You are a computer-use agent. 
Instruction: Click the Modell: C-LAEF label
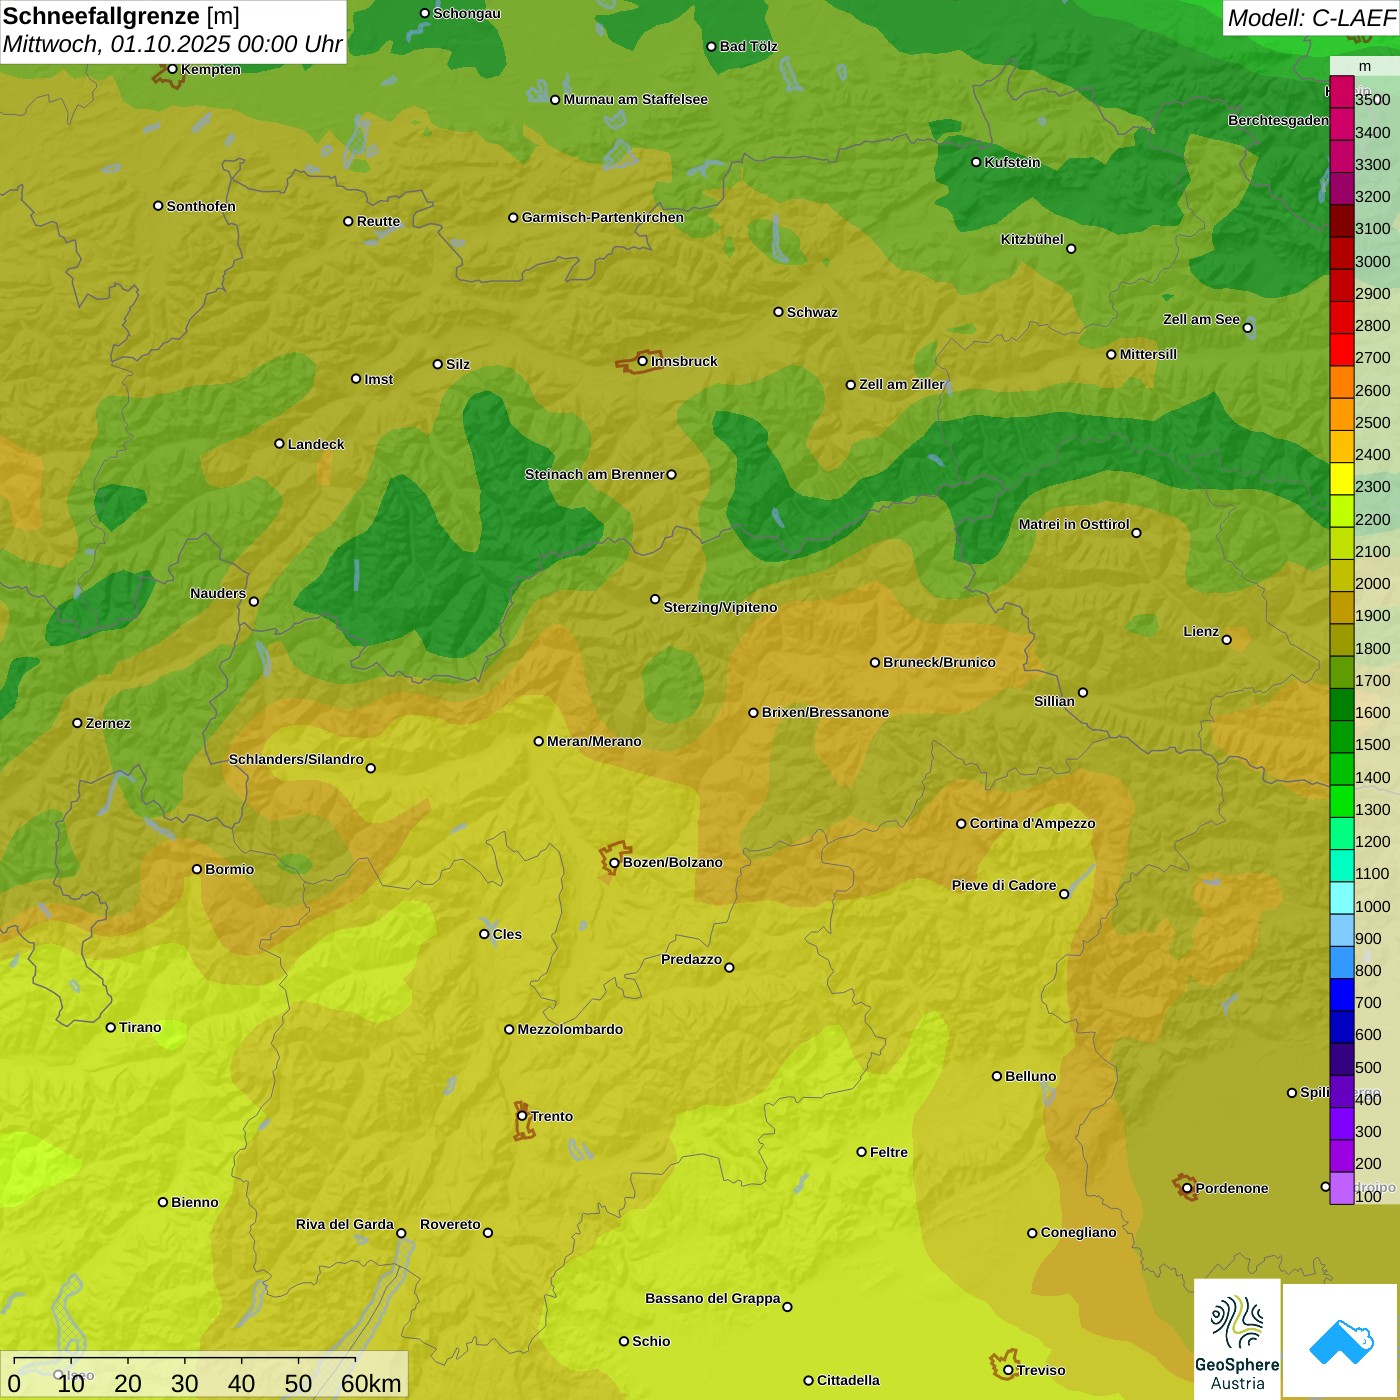click(x=1311, y=17)
